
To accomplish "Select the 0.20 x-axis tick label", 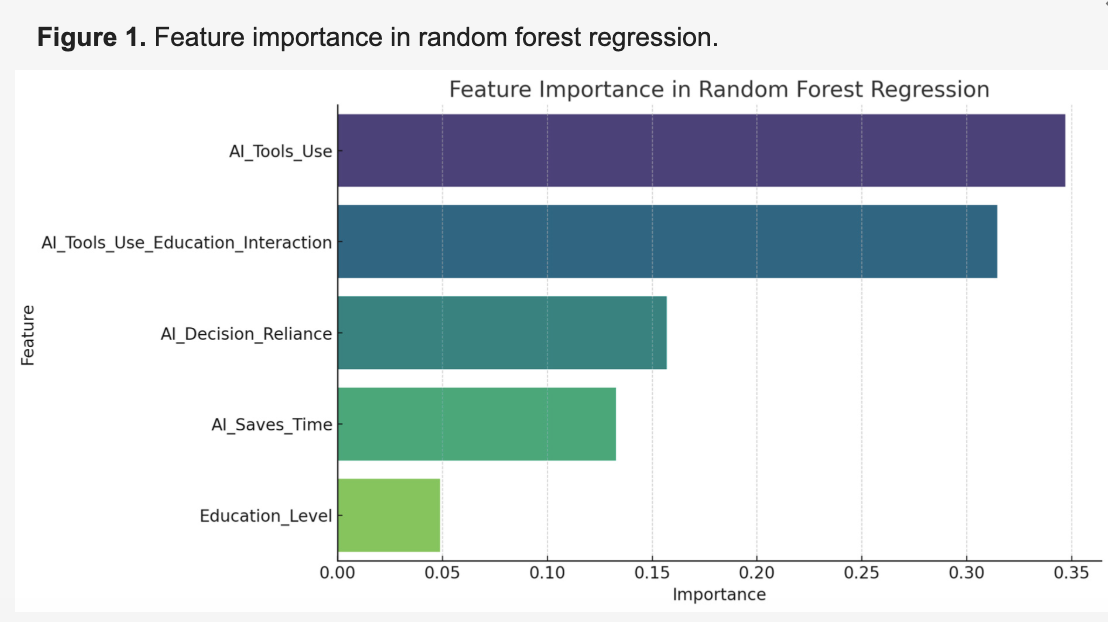I will 757,574.
